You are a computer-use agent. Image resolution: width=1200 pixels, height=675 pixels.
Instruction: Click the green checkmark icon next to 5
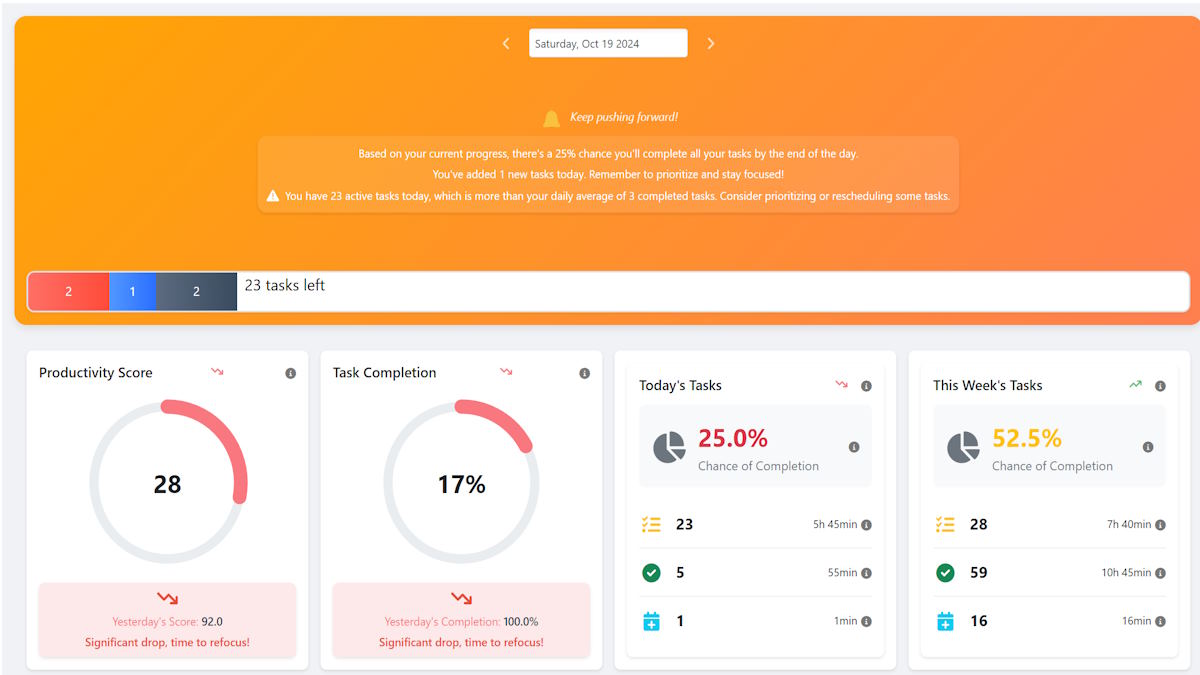(651, 572)
